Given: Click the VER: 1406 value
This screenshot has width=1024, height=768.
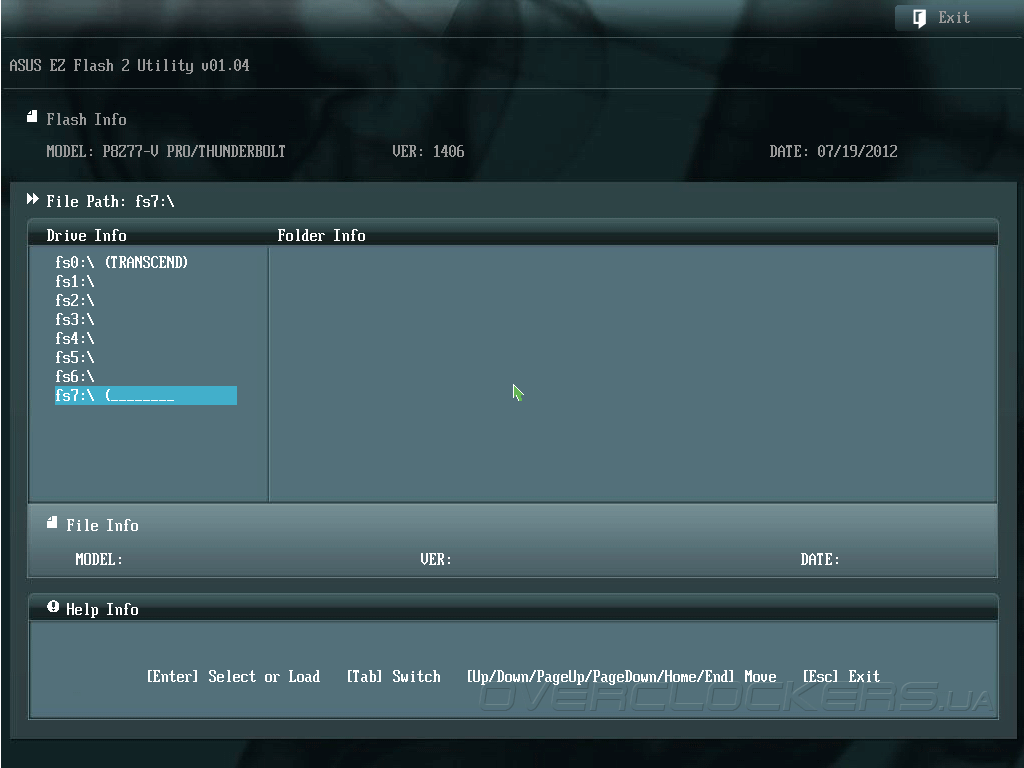Looking at the screenshot, I should [428, 152].
